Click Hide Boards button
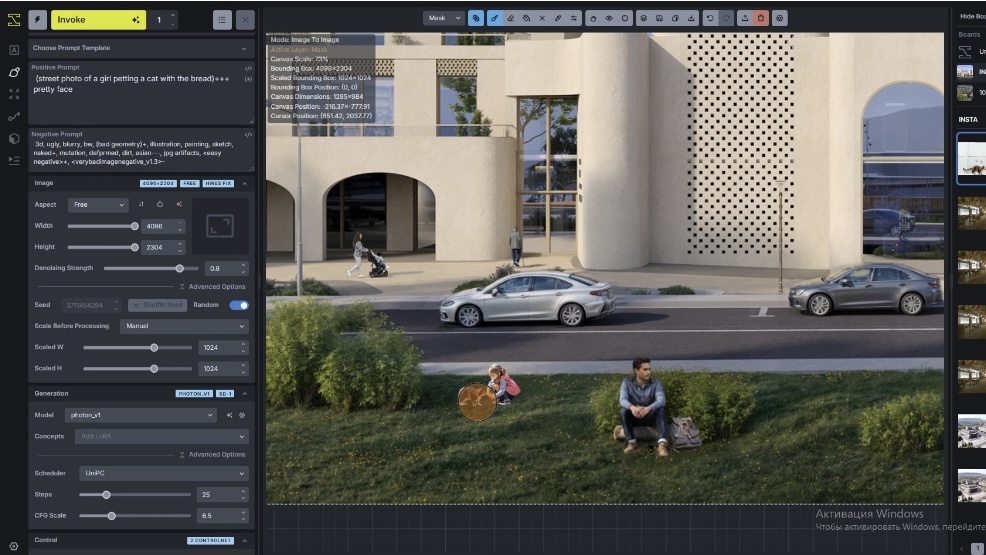The image size is (986, 555). pyautogui.click(x=972, y=16)
